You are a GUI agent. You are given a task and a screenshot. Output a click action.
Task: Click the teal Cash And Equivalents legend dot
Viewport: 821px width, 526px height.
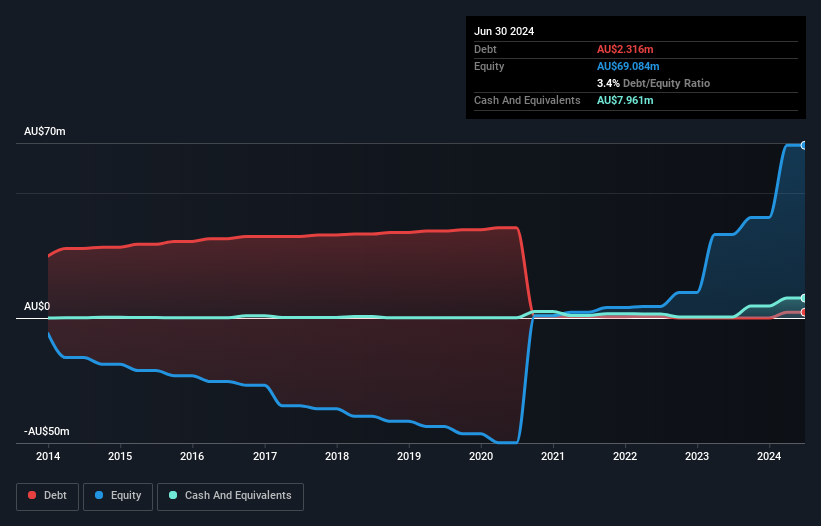(173, 495)
